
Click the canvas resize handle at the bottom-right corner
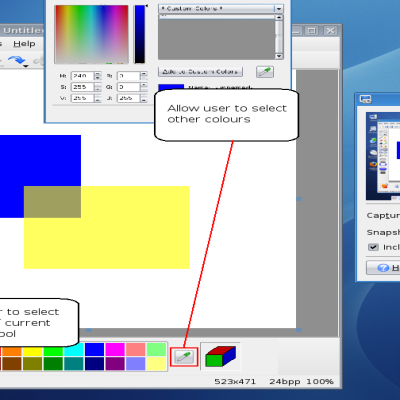coord(299,330)
